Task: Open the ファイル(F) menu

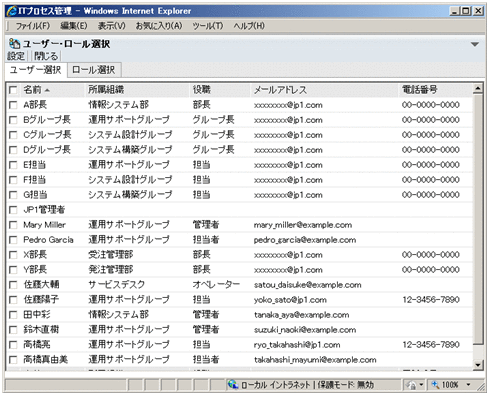Action: coord(33,26)
